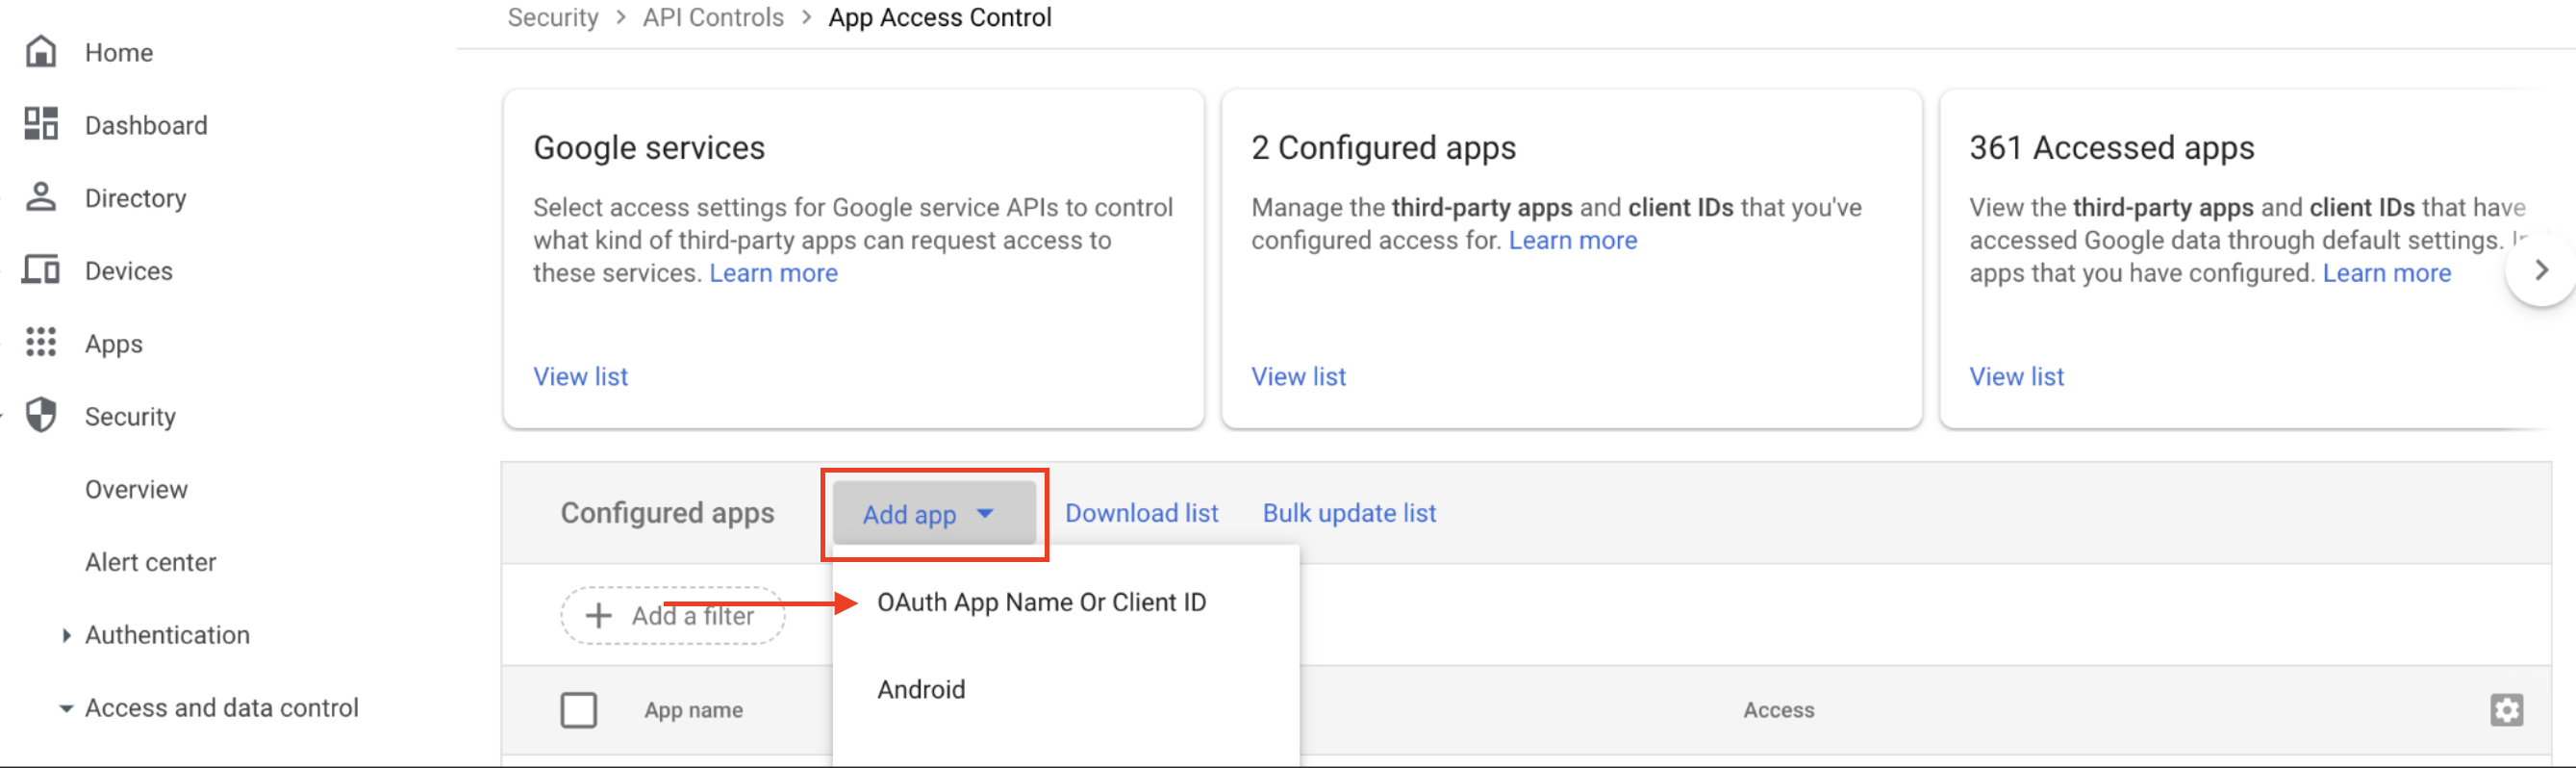The height and width of the screenshot is (768, 2576).
Task: Open Learn more in Configured apps card
Action: 1572,240
